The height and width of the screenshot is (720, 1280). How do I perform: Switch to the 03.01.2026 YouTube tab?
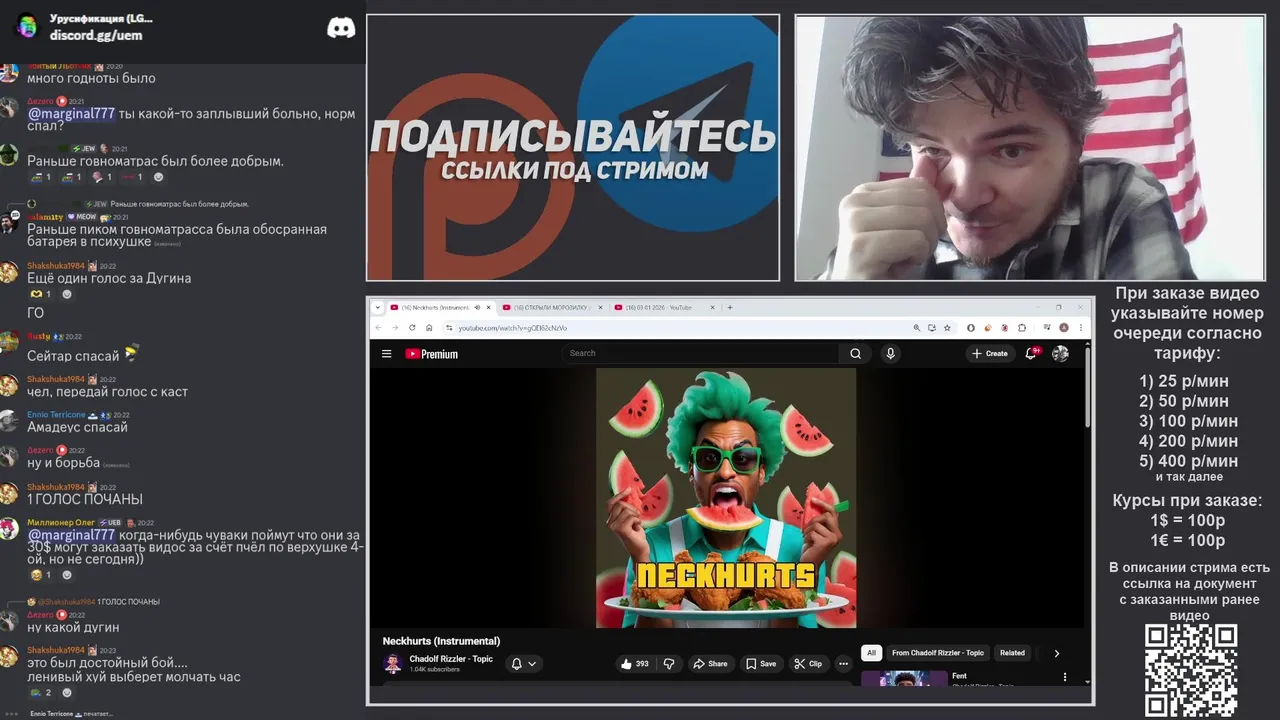tap(665, 307)
